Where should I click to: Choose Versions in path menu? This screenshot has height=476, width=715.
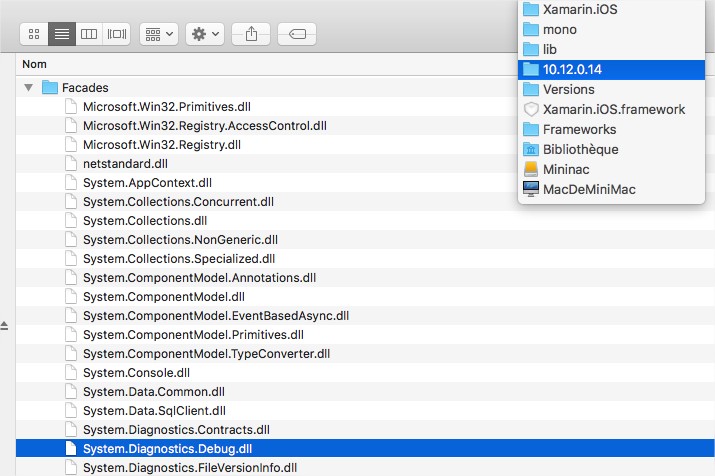coord(611,89)
